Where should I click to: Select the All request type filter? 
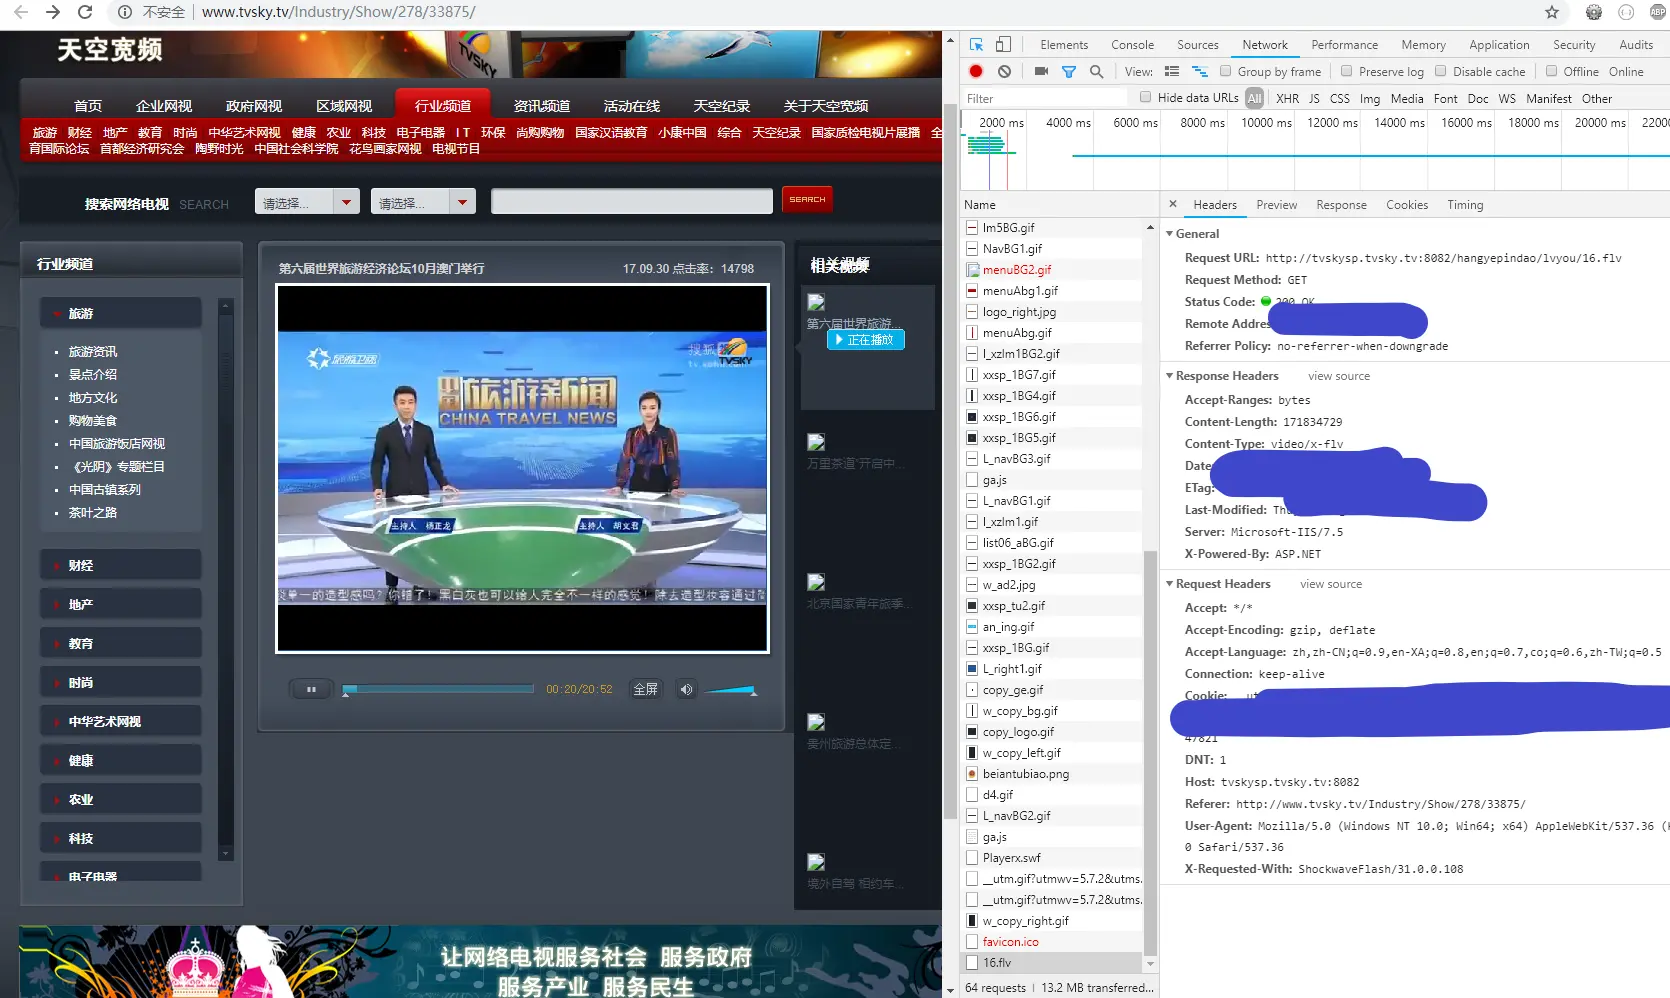pos(1254,98)
